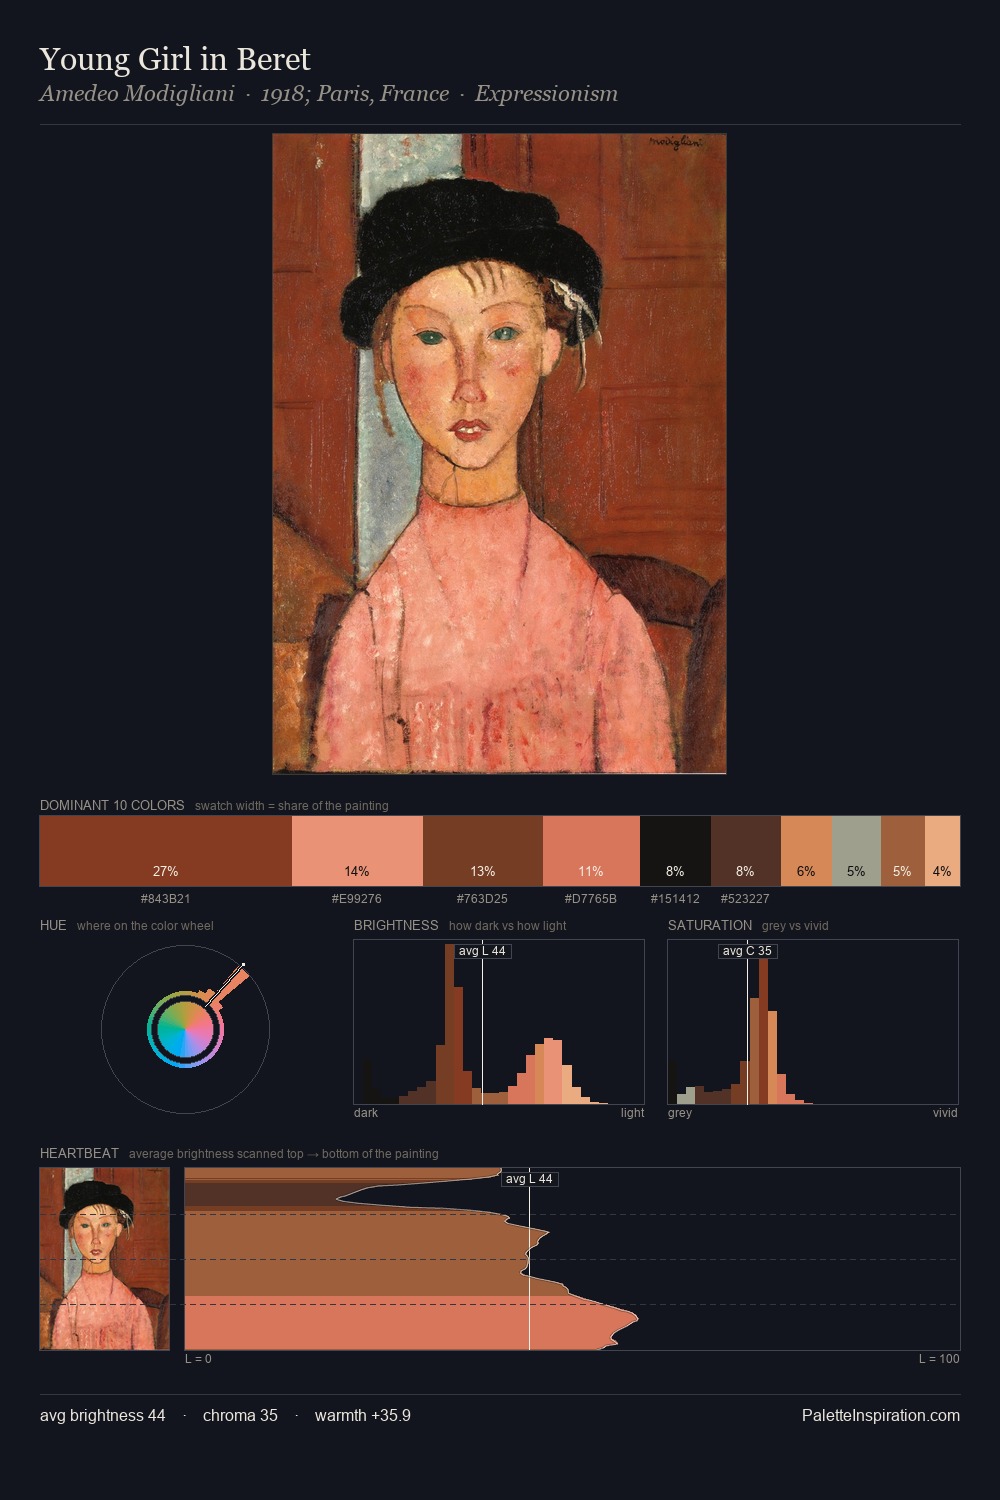Select the 5% medium brown swatch

click(902, 851)
